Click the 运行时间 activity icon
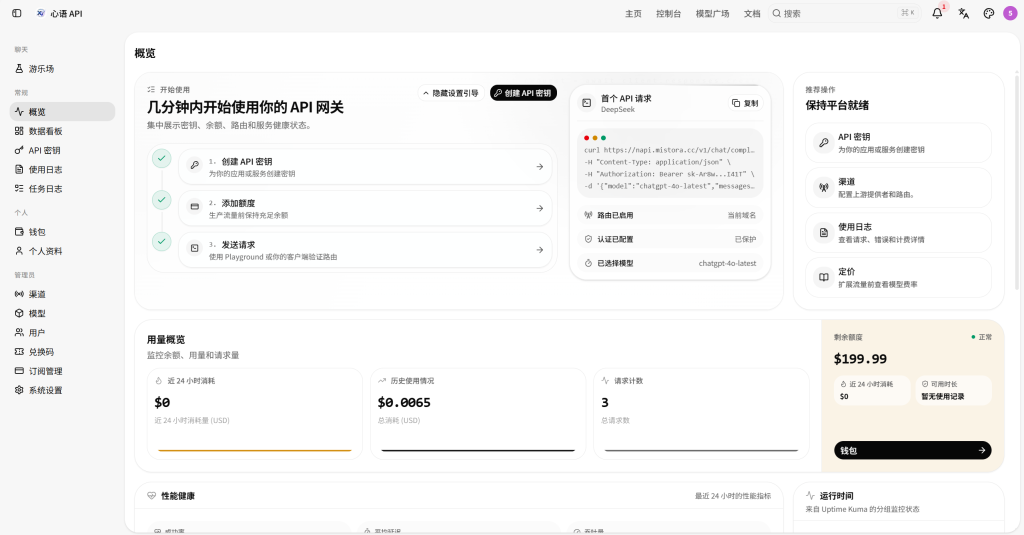Viewport: 1024px width, 535px height. pos(810,496)
